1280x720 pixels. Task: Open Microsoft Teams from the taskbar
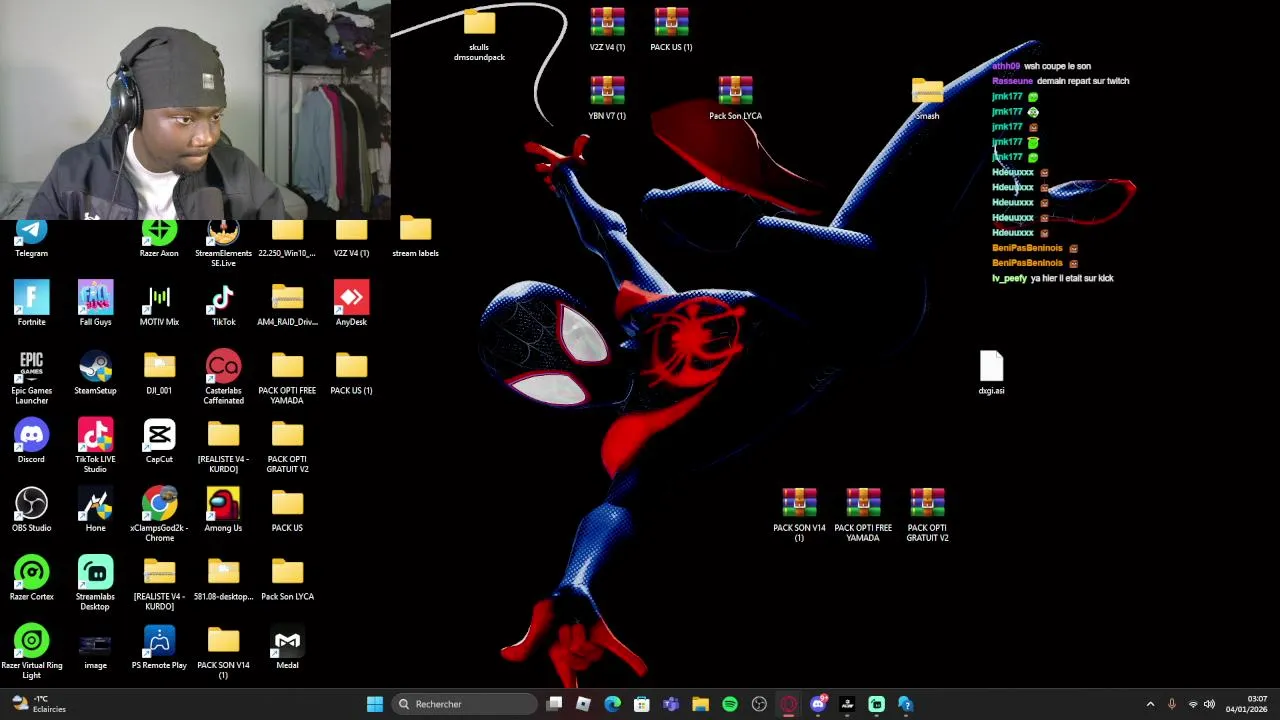[671, 704]
